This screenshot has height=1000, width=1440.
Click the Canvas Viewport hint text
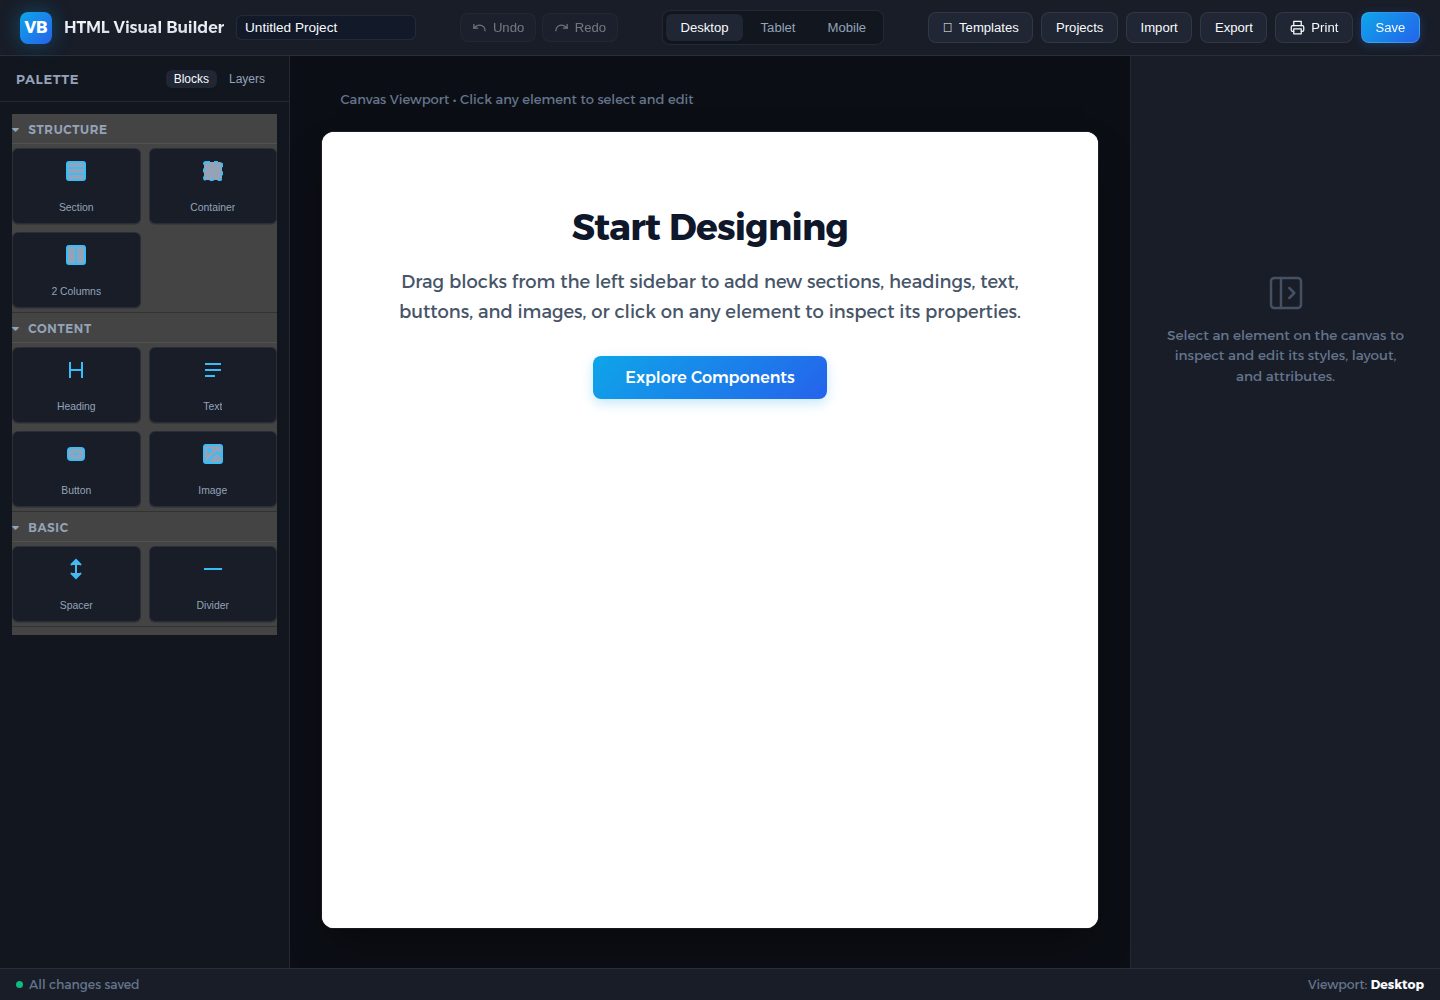coord(516,100)
